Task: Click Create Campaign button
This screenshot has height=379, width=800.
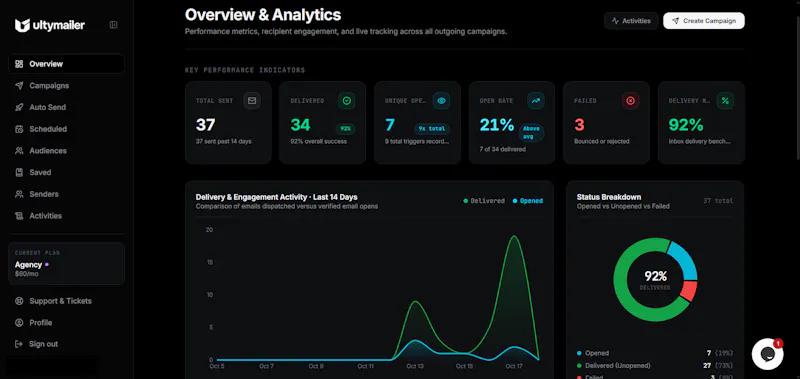Action: coord(704,21)
